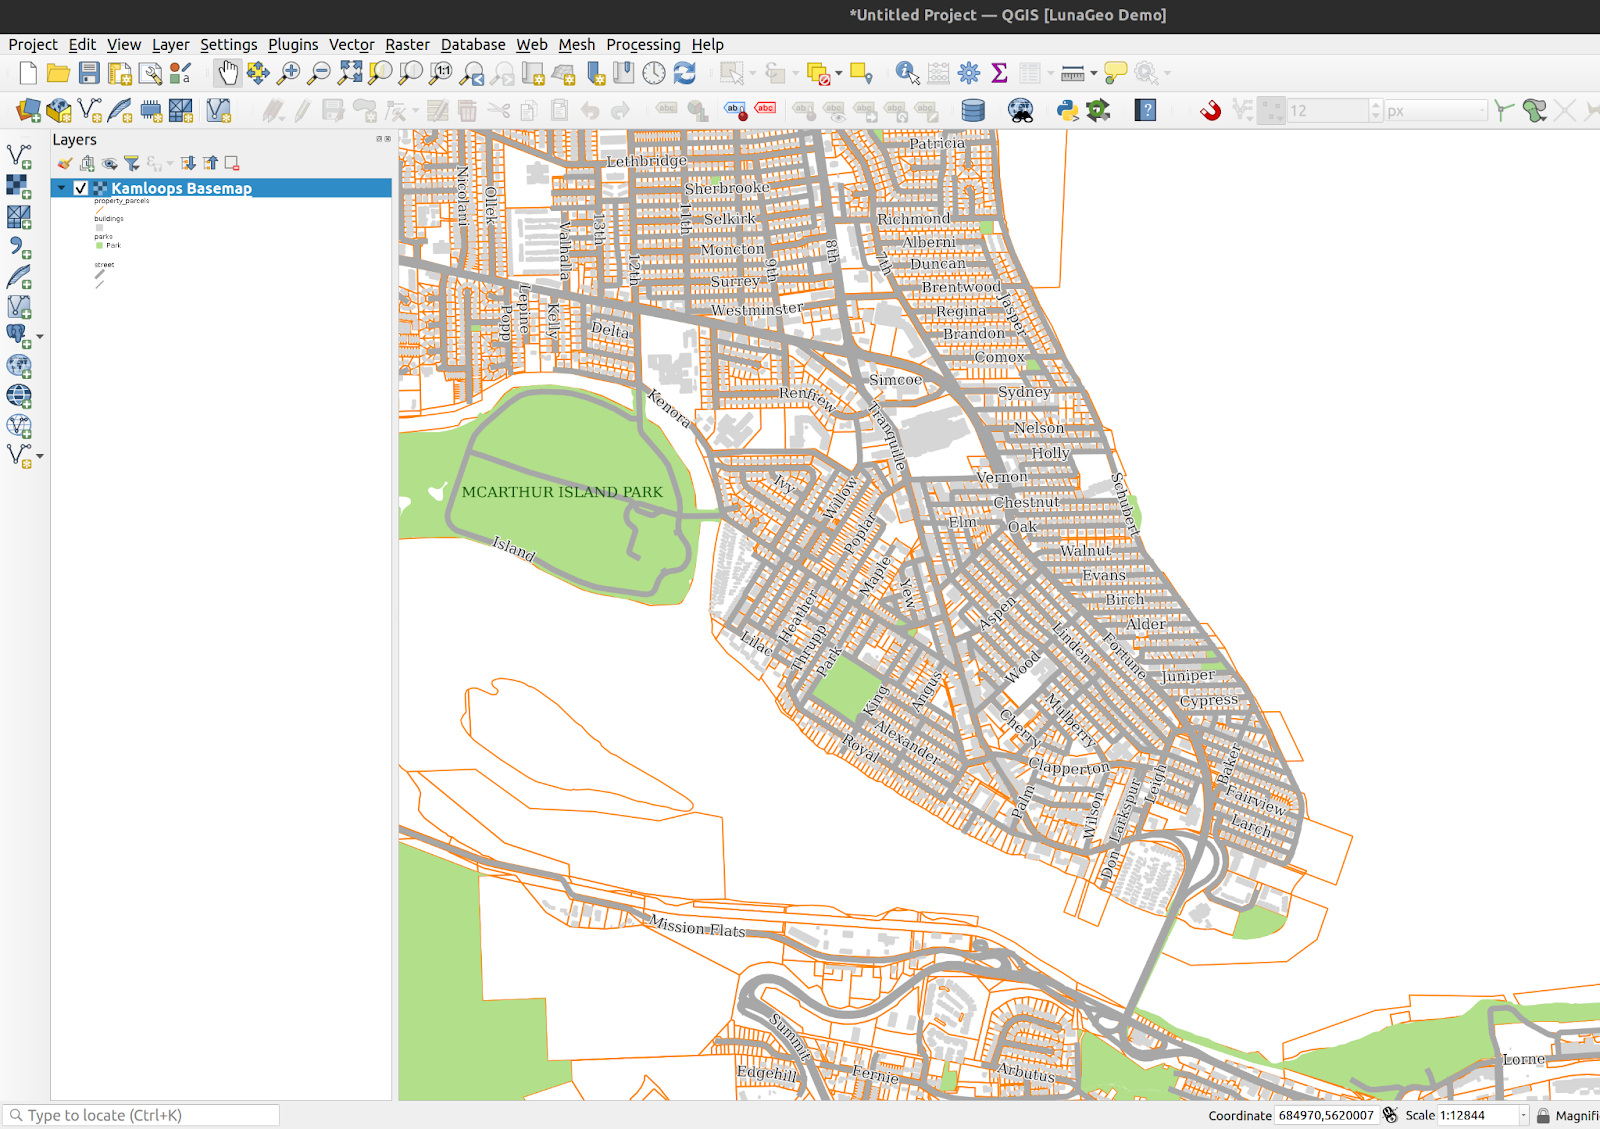Collapse the Kamloops Basemap legend entry
The width and height of the screenshot is (1600, 1129).
(61, 188)
